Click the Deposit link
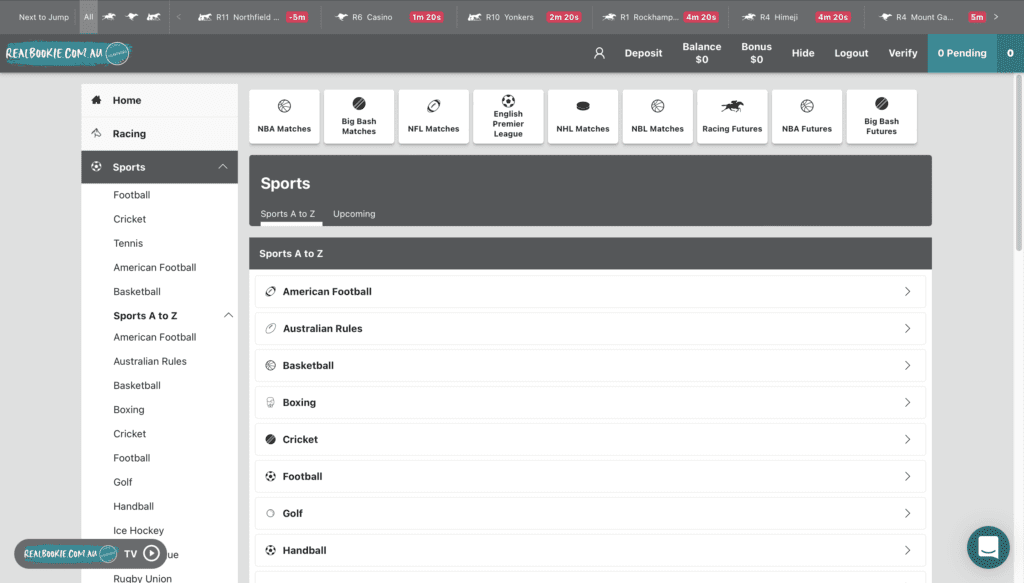1024x583 pixels. click(643, 53)
